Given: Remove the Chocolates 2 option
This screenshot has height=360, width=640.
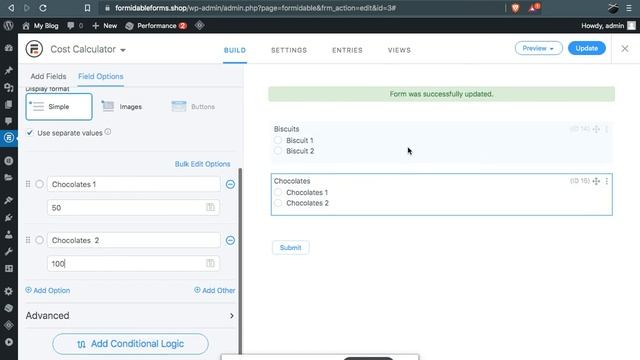Looking at the screenshot, I should [x=230, y=240].
